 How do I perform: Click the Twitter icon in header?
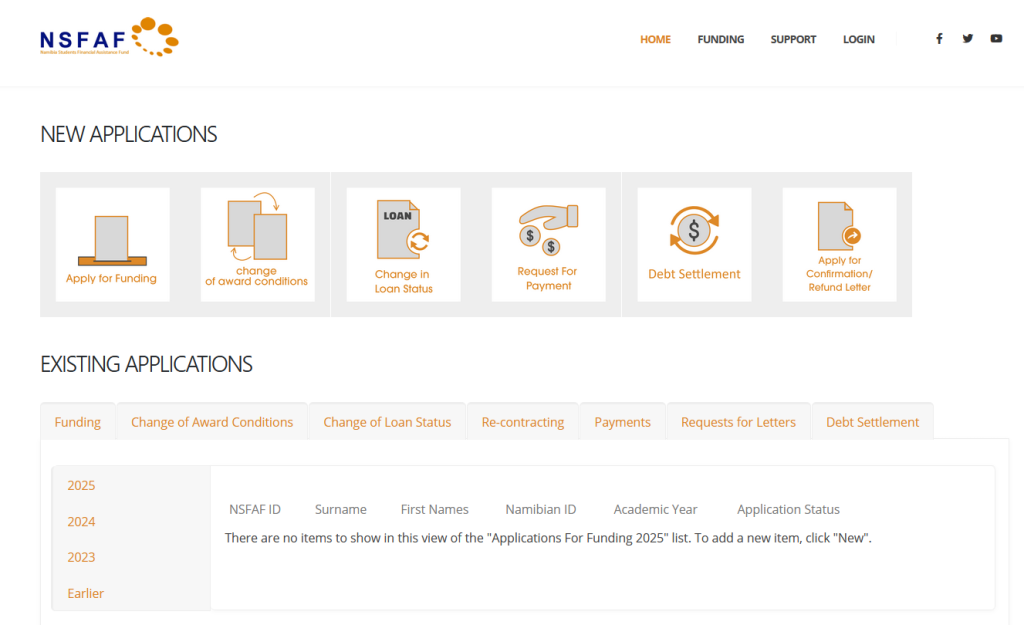[967, 39]
